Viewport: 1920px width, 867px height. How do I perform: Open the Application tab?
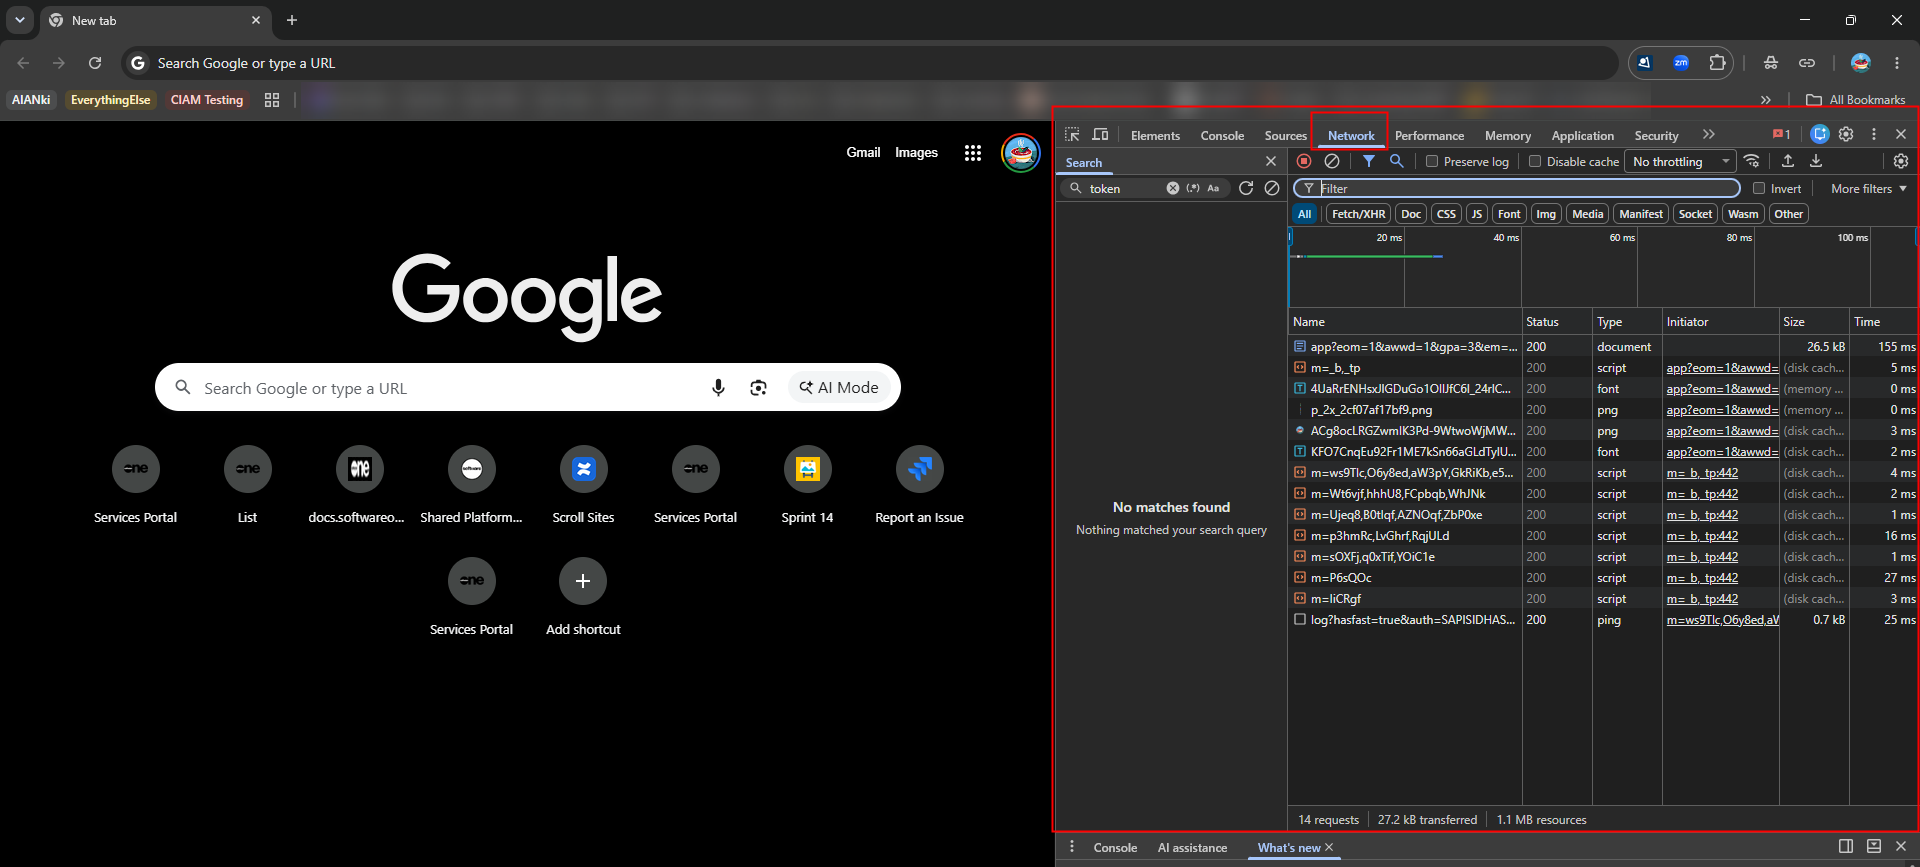pos(1582,135)
